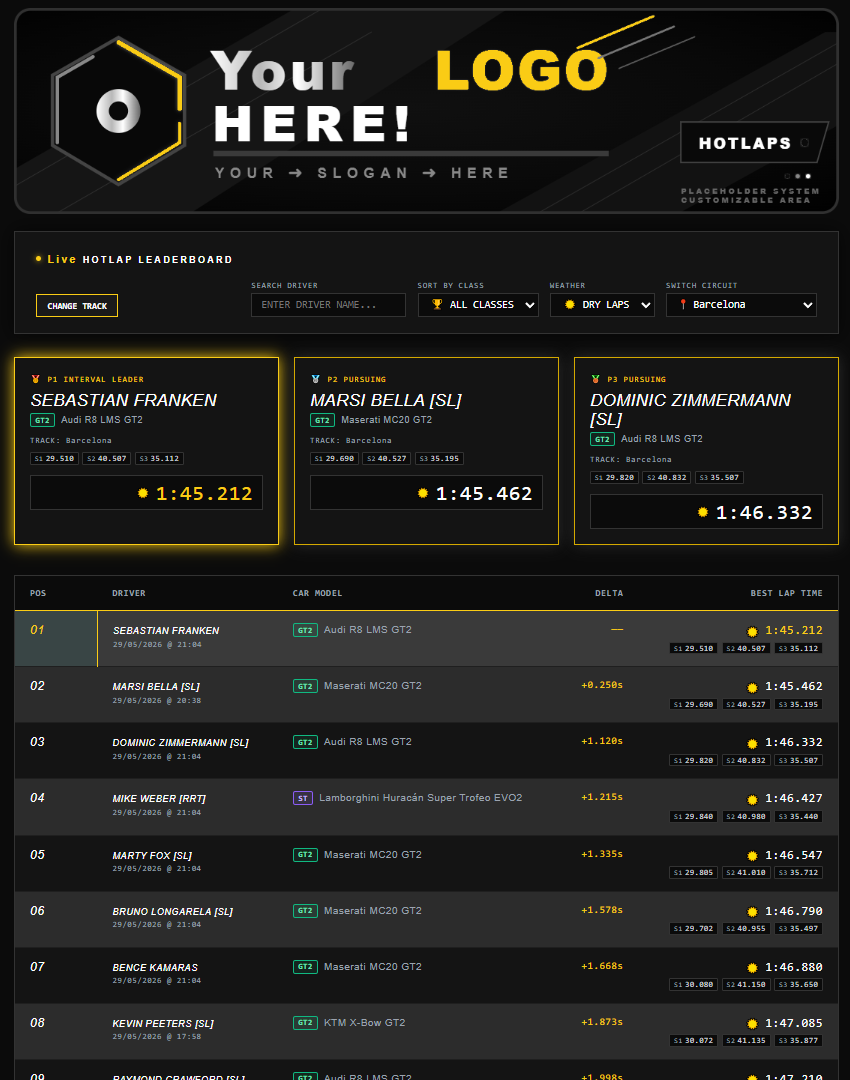Click the S1 29.510 sector chip on leader card
Screen dimensions: 850x1080
(54, 459)
